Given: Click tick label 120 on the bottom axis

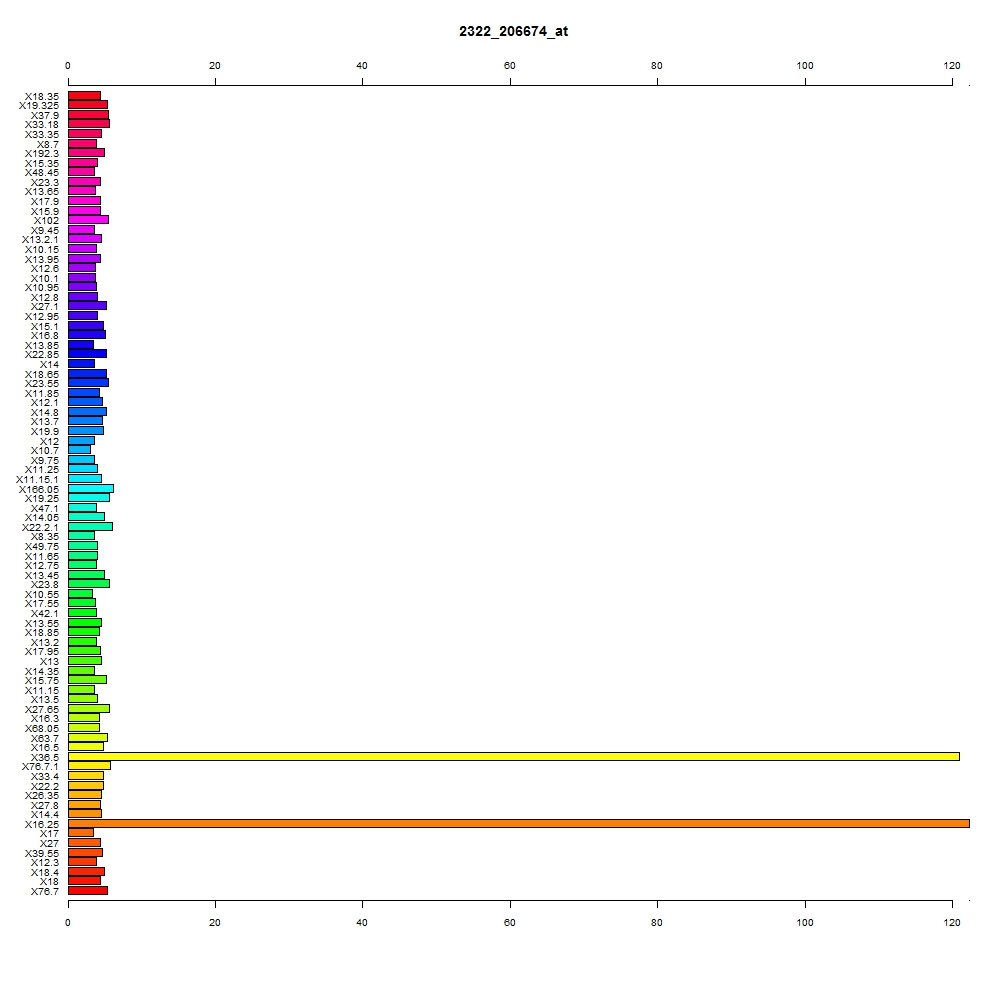Looking at the screenshot, I should (952, 923).
